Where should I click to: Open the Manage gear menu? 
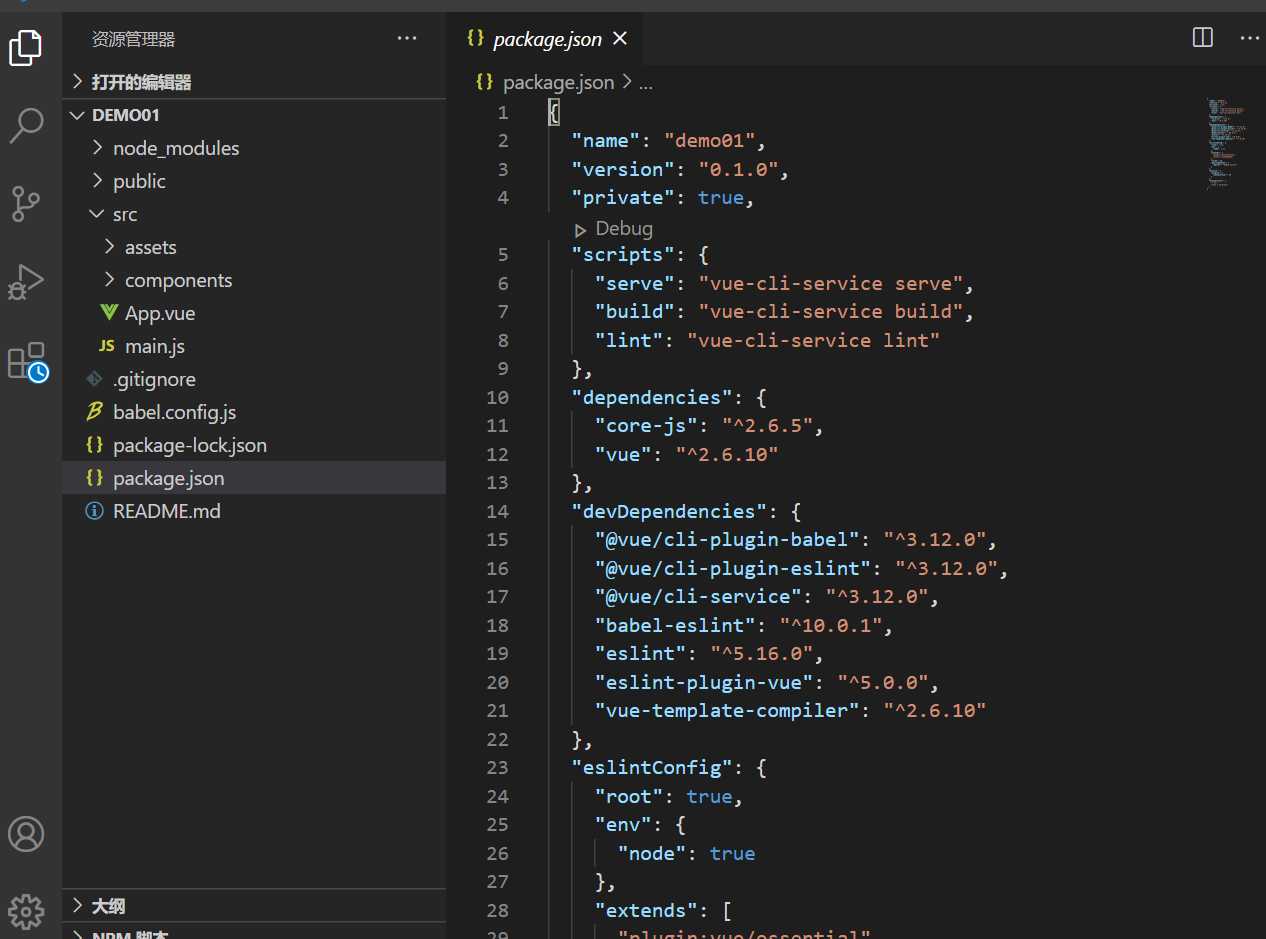(x=26, y=911)
